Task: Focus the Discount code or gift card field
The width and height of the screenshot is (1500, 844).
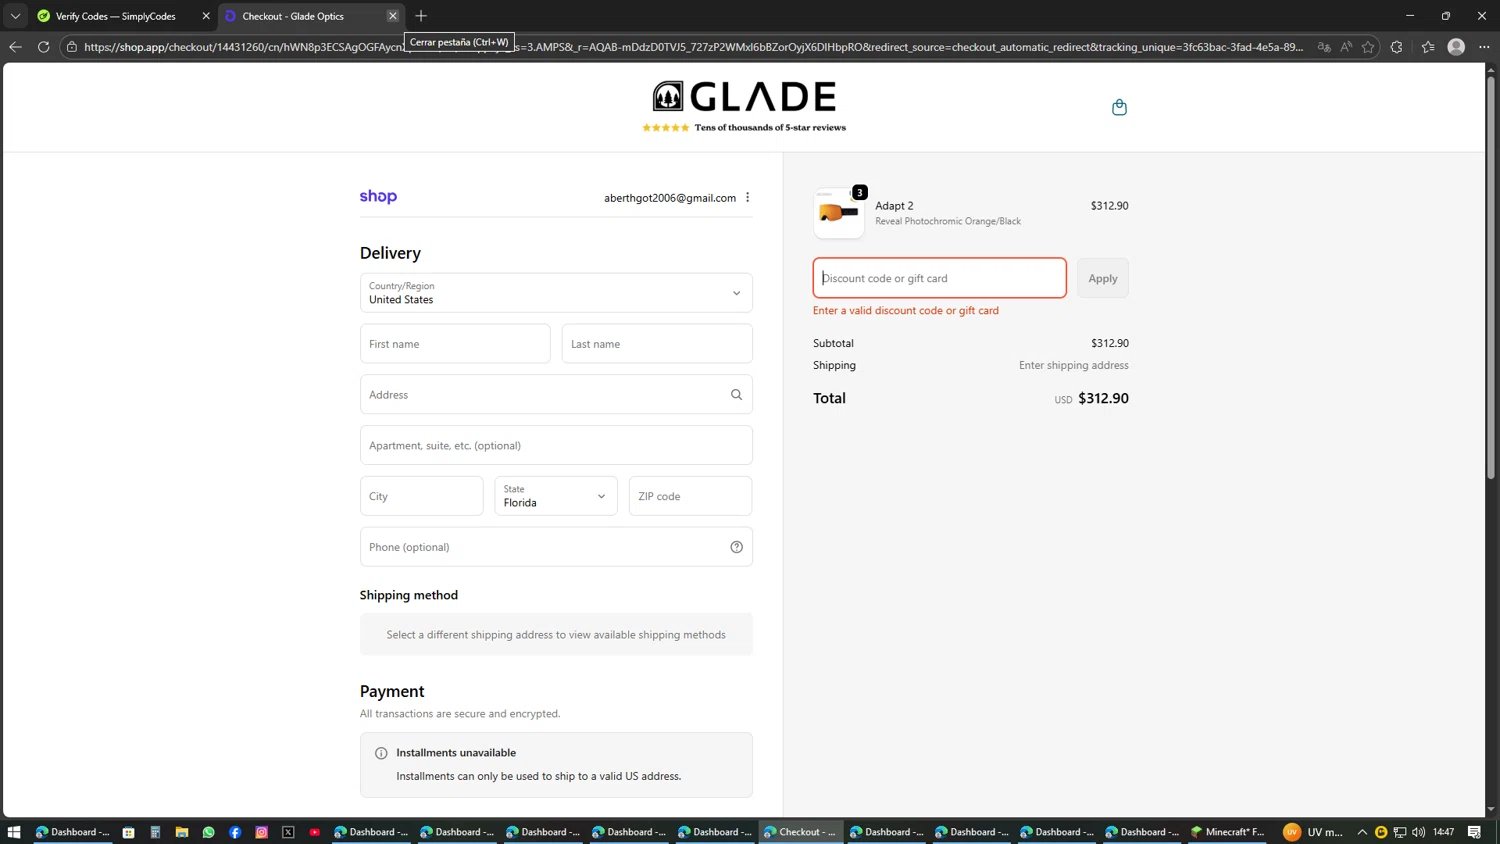Action: pyautogui.click(x=940, y=278)
